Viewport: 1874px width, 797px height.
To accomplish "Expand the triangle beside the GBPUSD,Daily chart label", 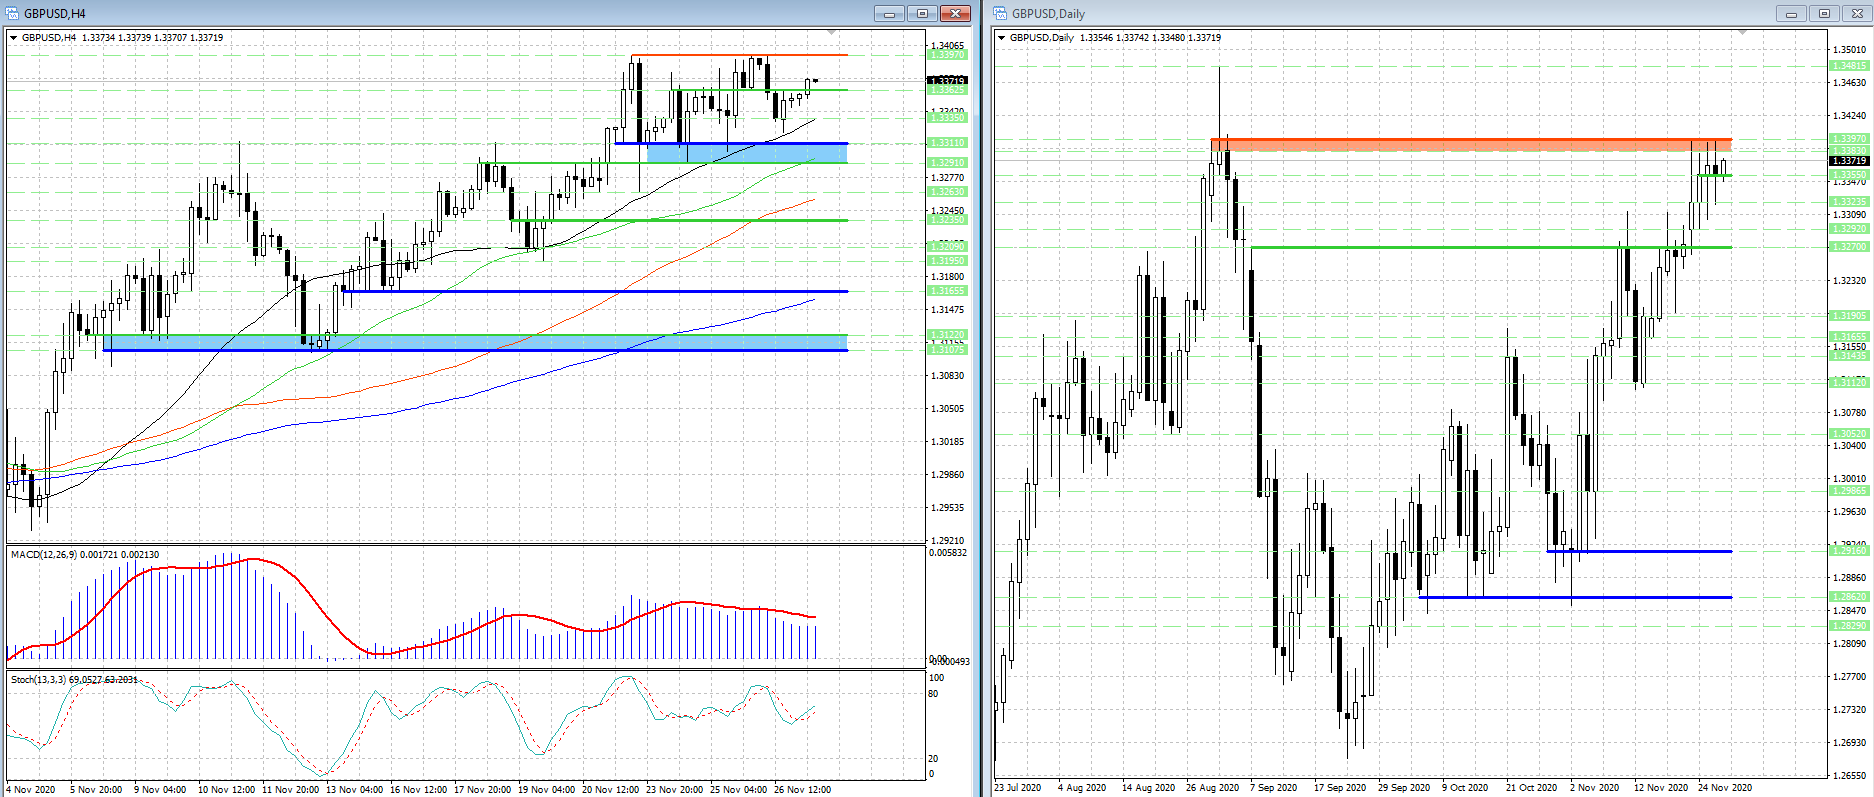I will pyautogui.click(x=1002, y=38).
